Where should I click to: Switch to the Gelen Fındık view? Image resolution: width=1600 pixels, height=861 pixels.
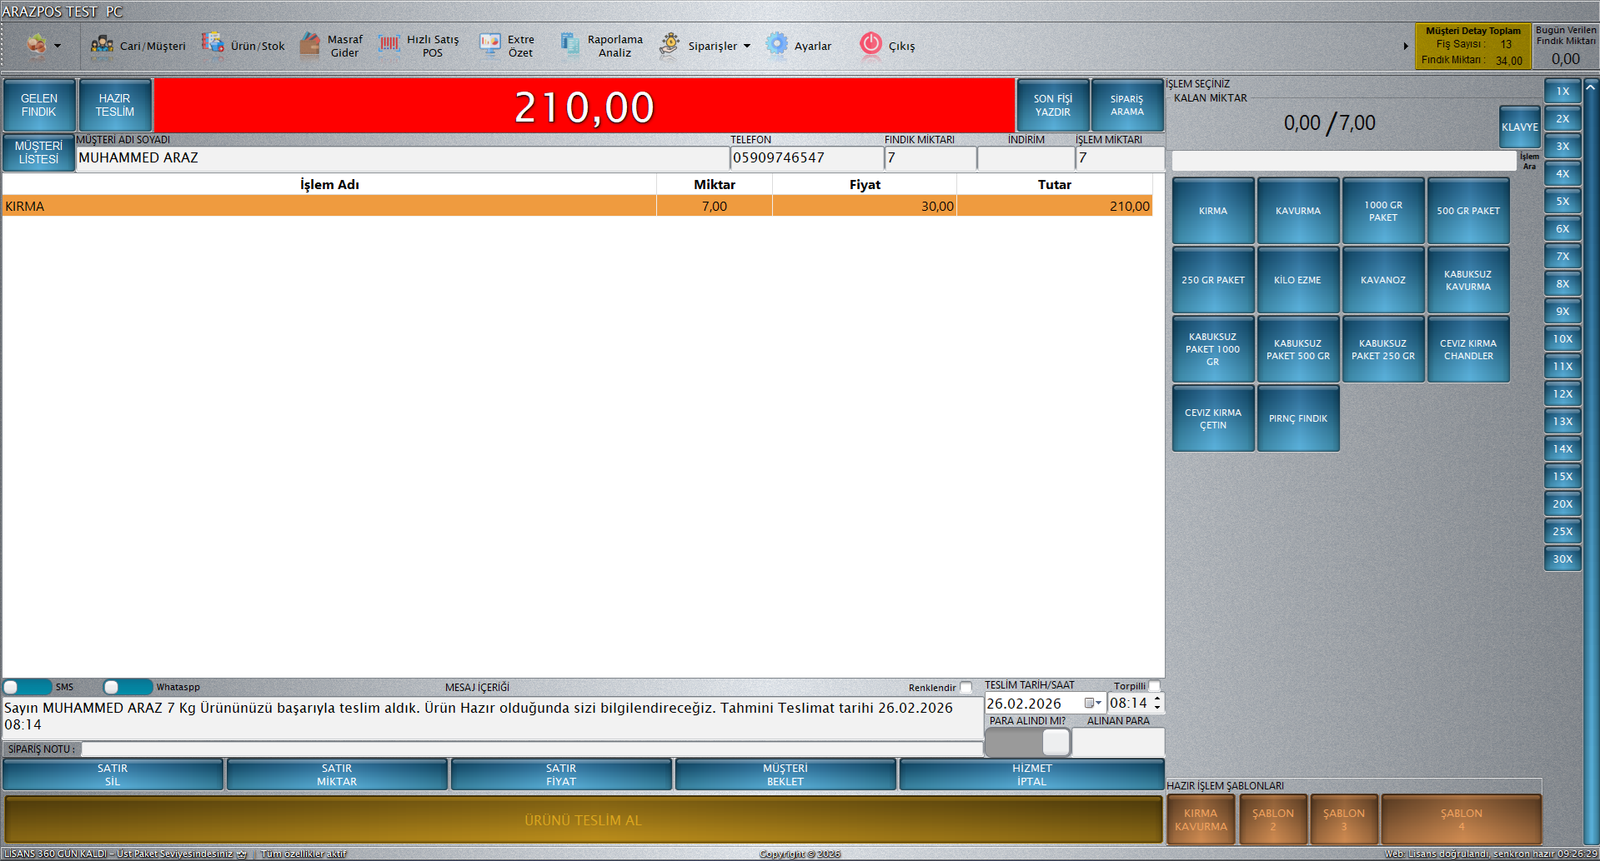(39, 105)
